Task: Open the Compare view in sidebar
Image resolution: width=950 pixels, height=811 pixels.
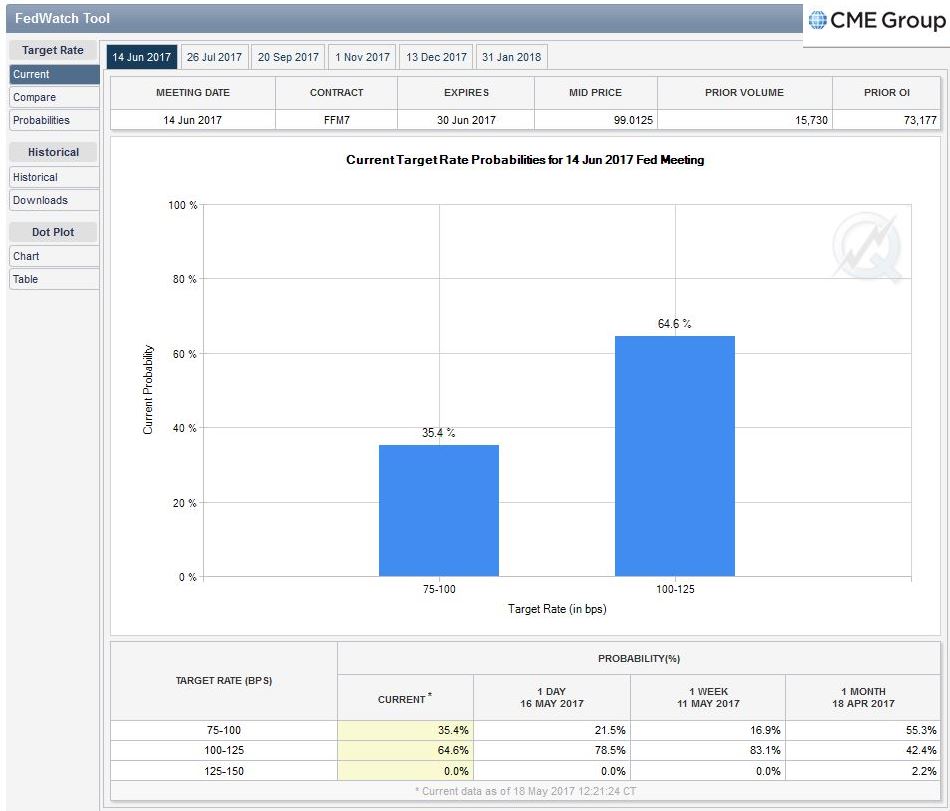Action: click(x=54, y=97)
